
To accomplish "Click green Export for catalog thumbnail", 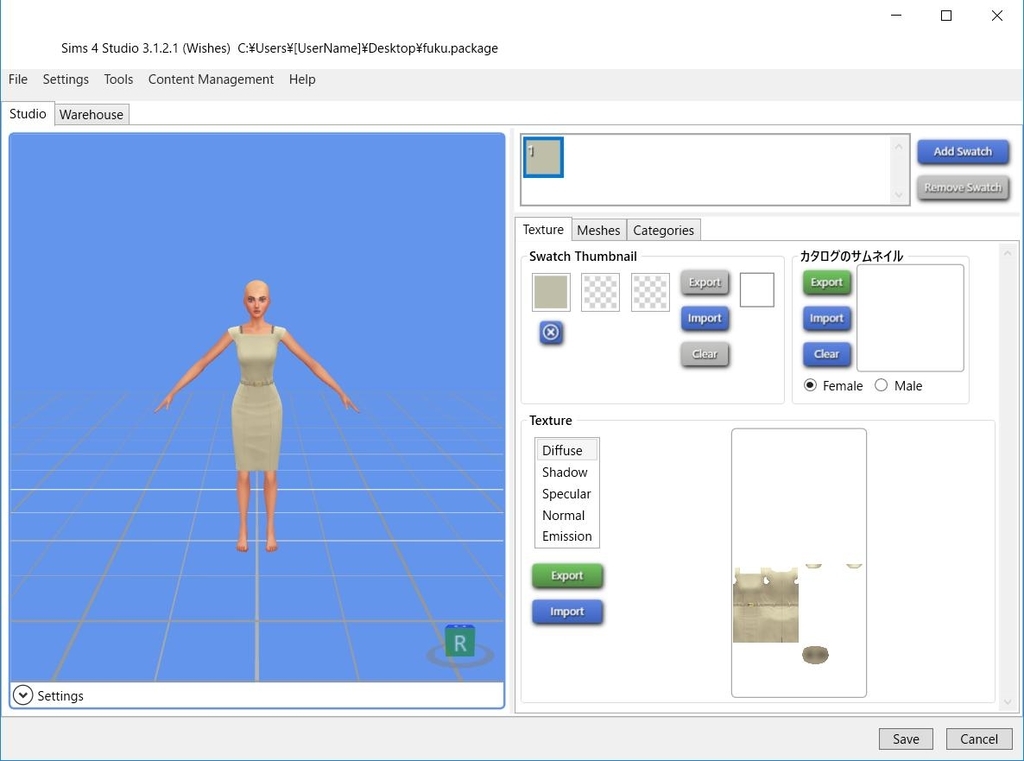I will click(x=826, y=282).
